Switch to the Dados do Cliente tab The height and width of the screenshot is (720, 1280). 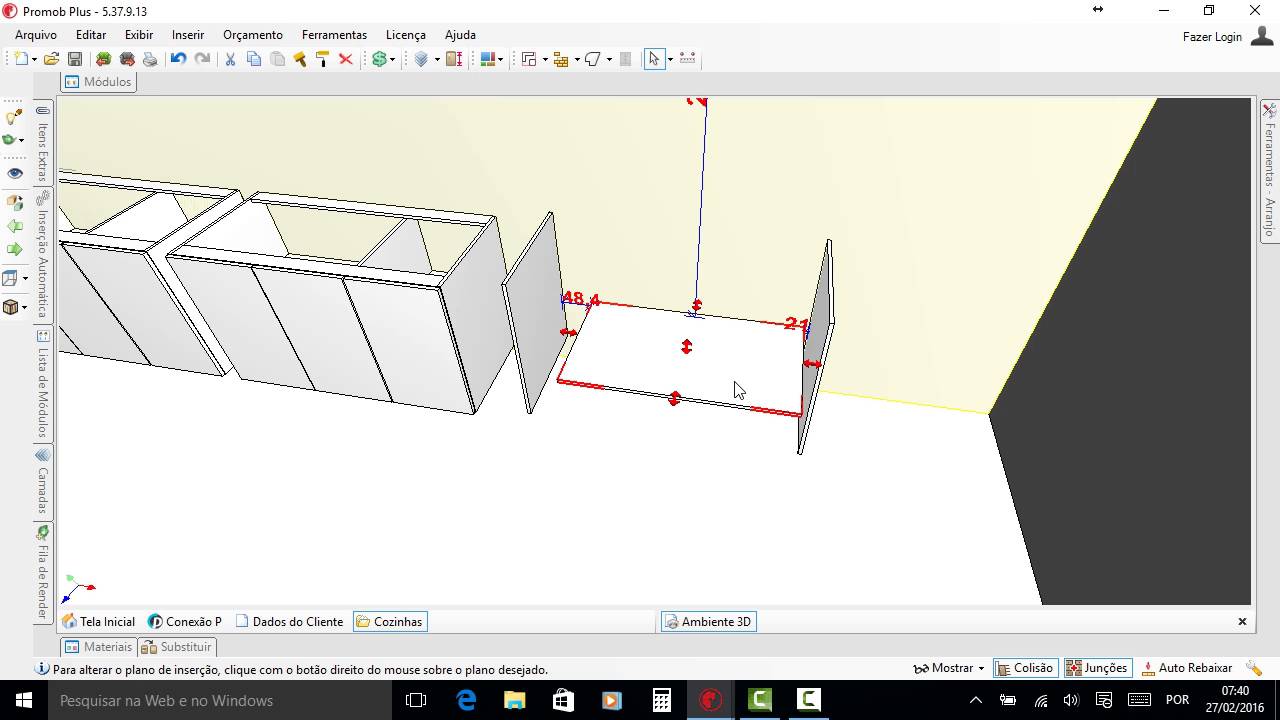pos(289,622)
